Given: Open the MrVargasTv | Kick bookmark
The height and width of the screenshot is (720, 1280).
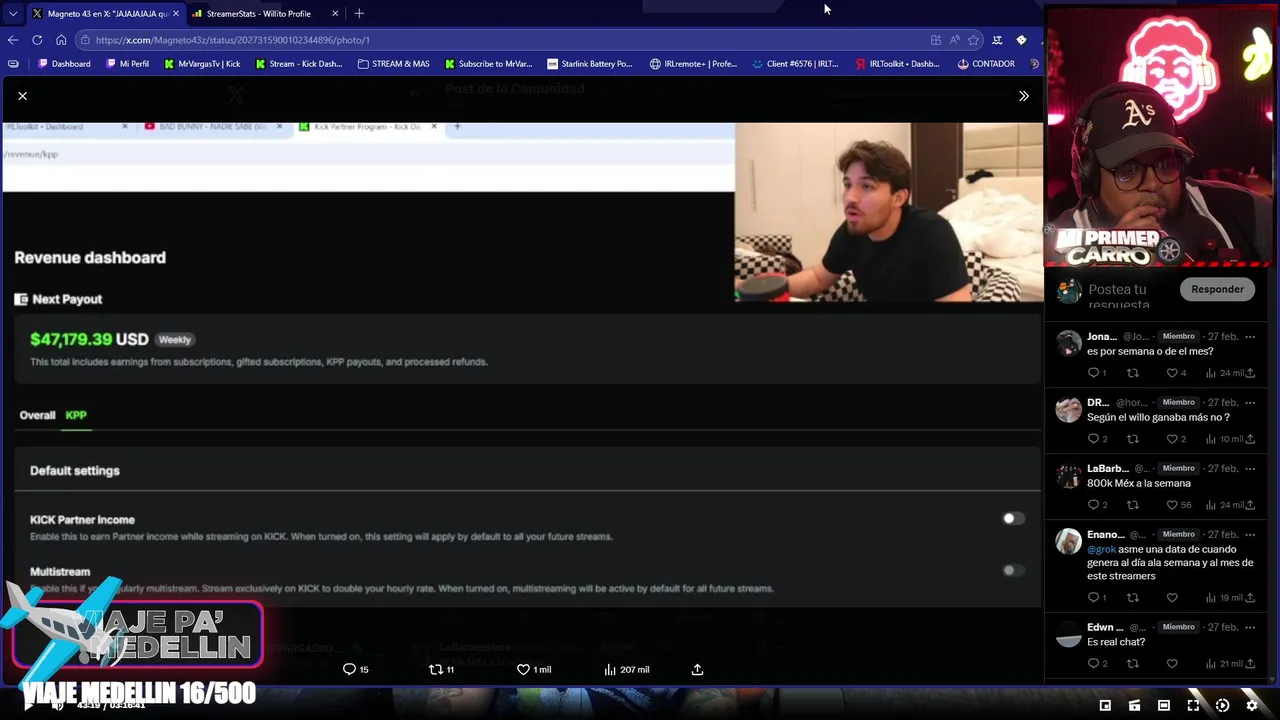Looking at the screenshot, I should pos(202,64).
